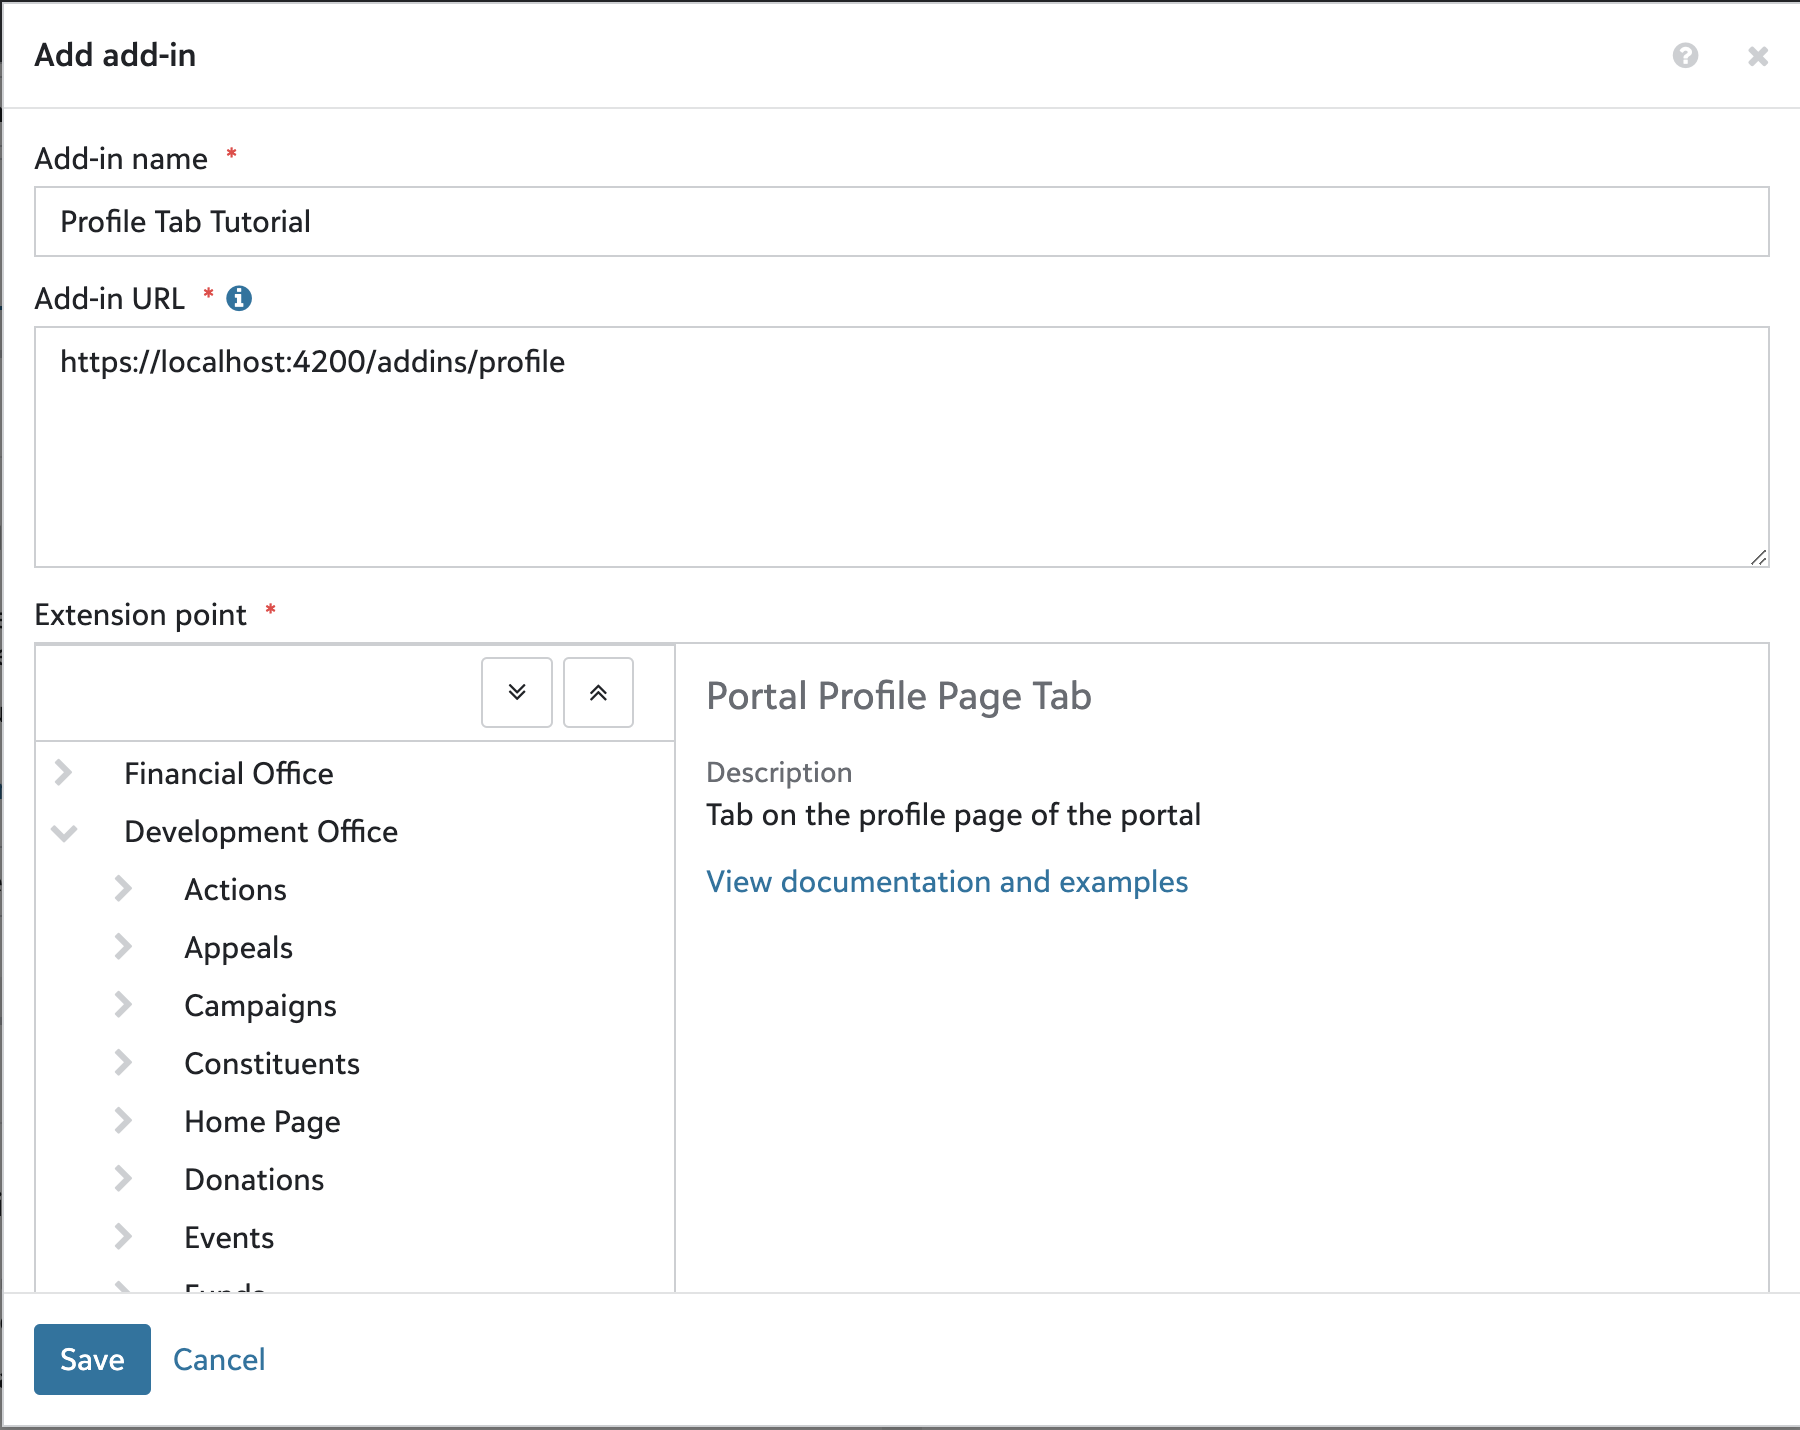Expand the Events chevron
1800x1430 pixels.
(x=123, y=1237)
